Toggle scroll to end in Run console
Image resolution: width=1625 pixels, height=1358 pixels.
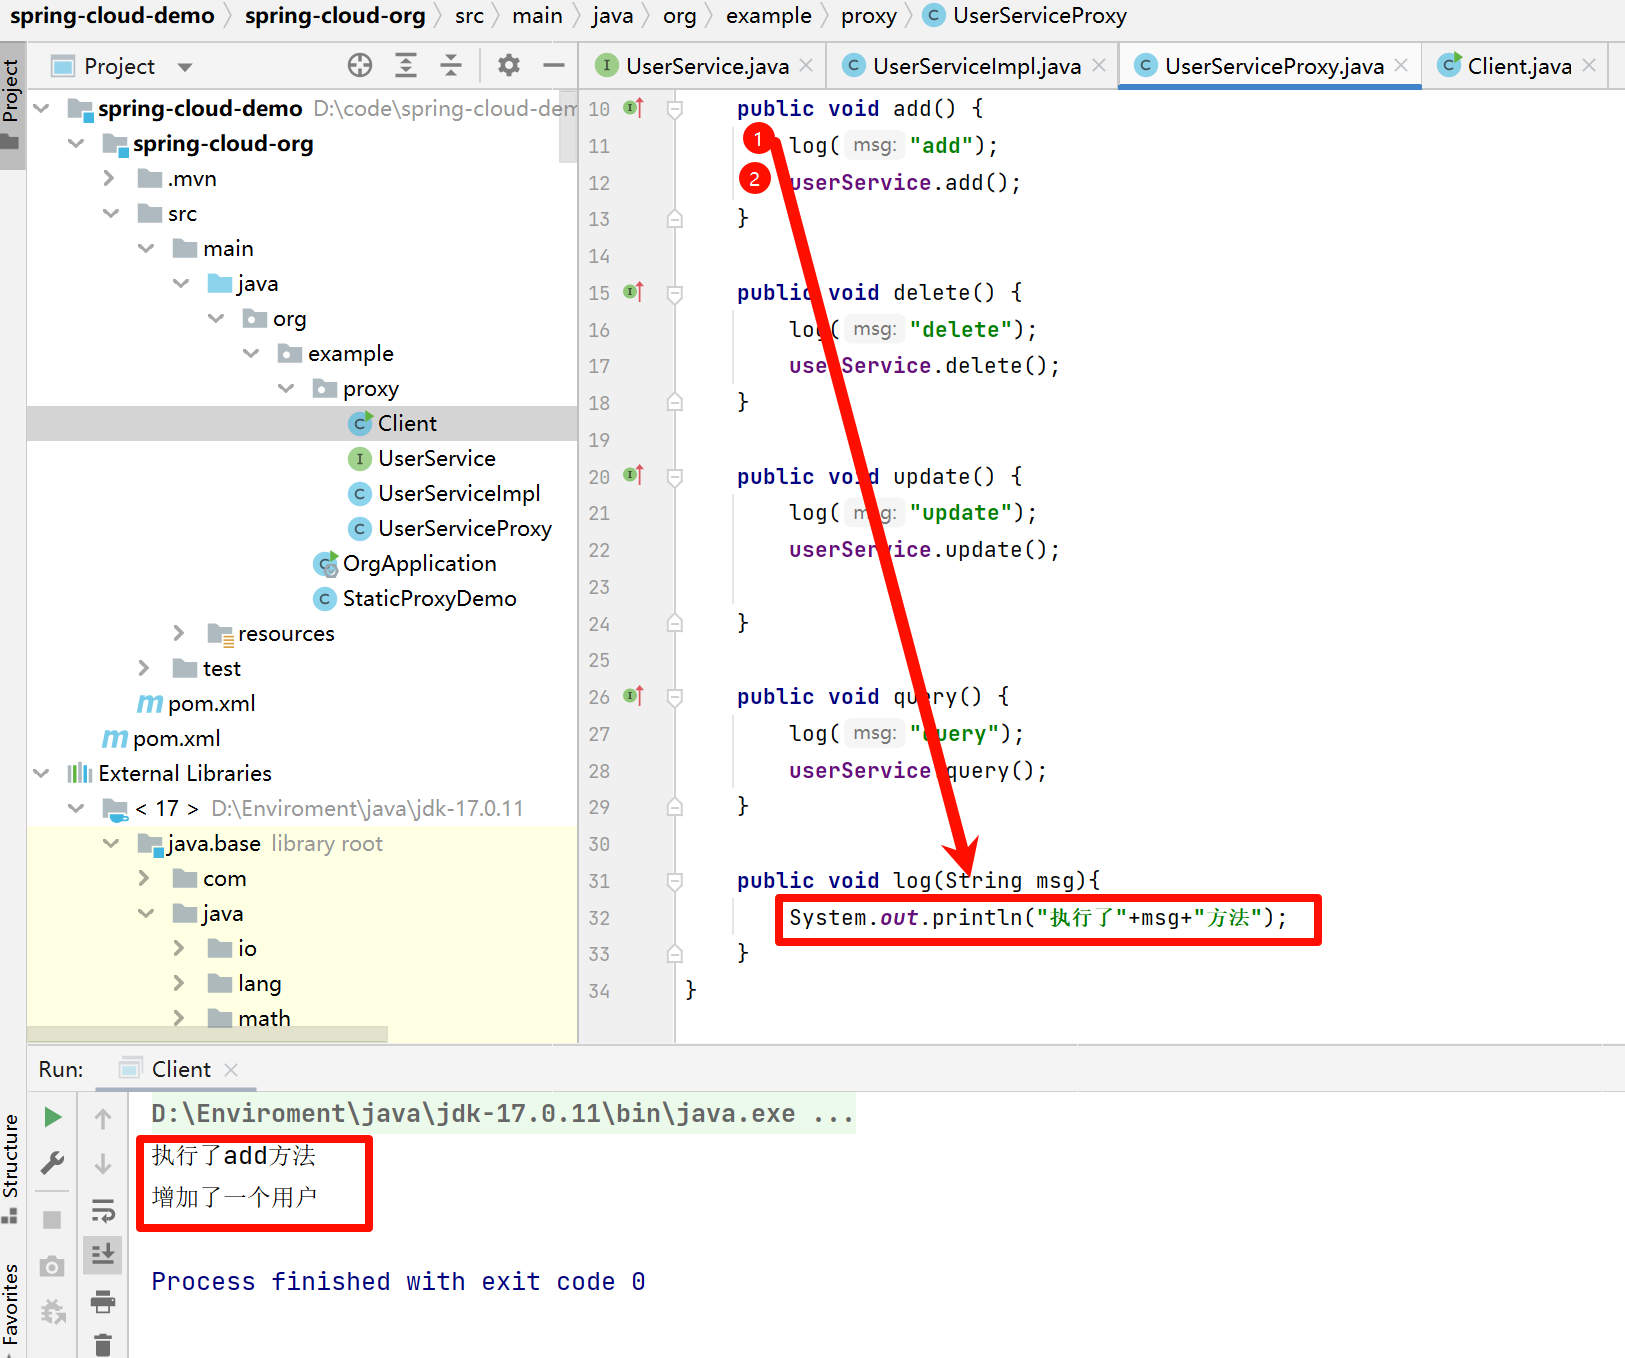point(103,1254)
